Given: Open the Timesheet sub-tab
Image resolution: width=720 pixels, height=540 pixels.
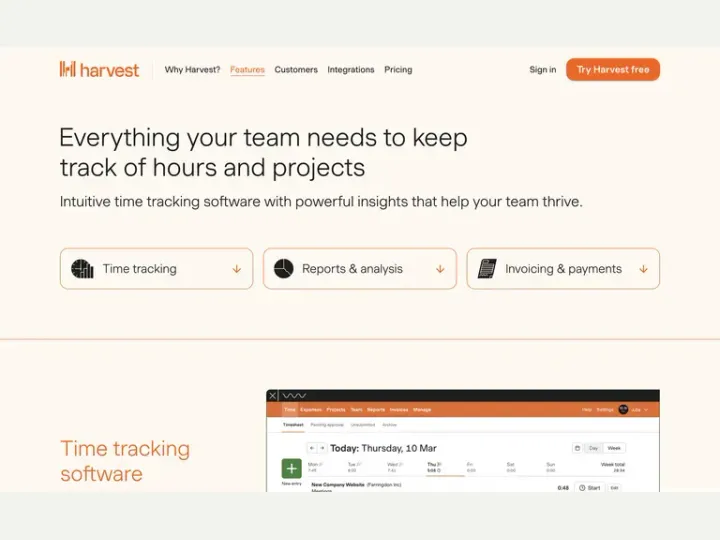Looking at the screenshot, I should [293, 425].
